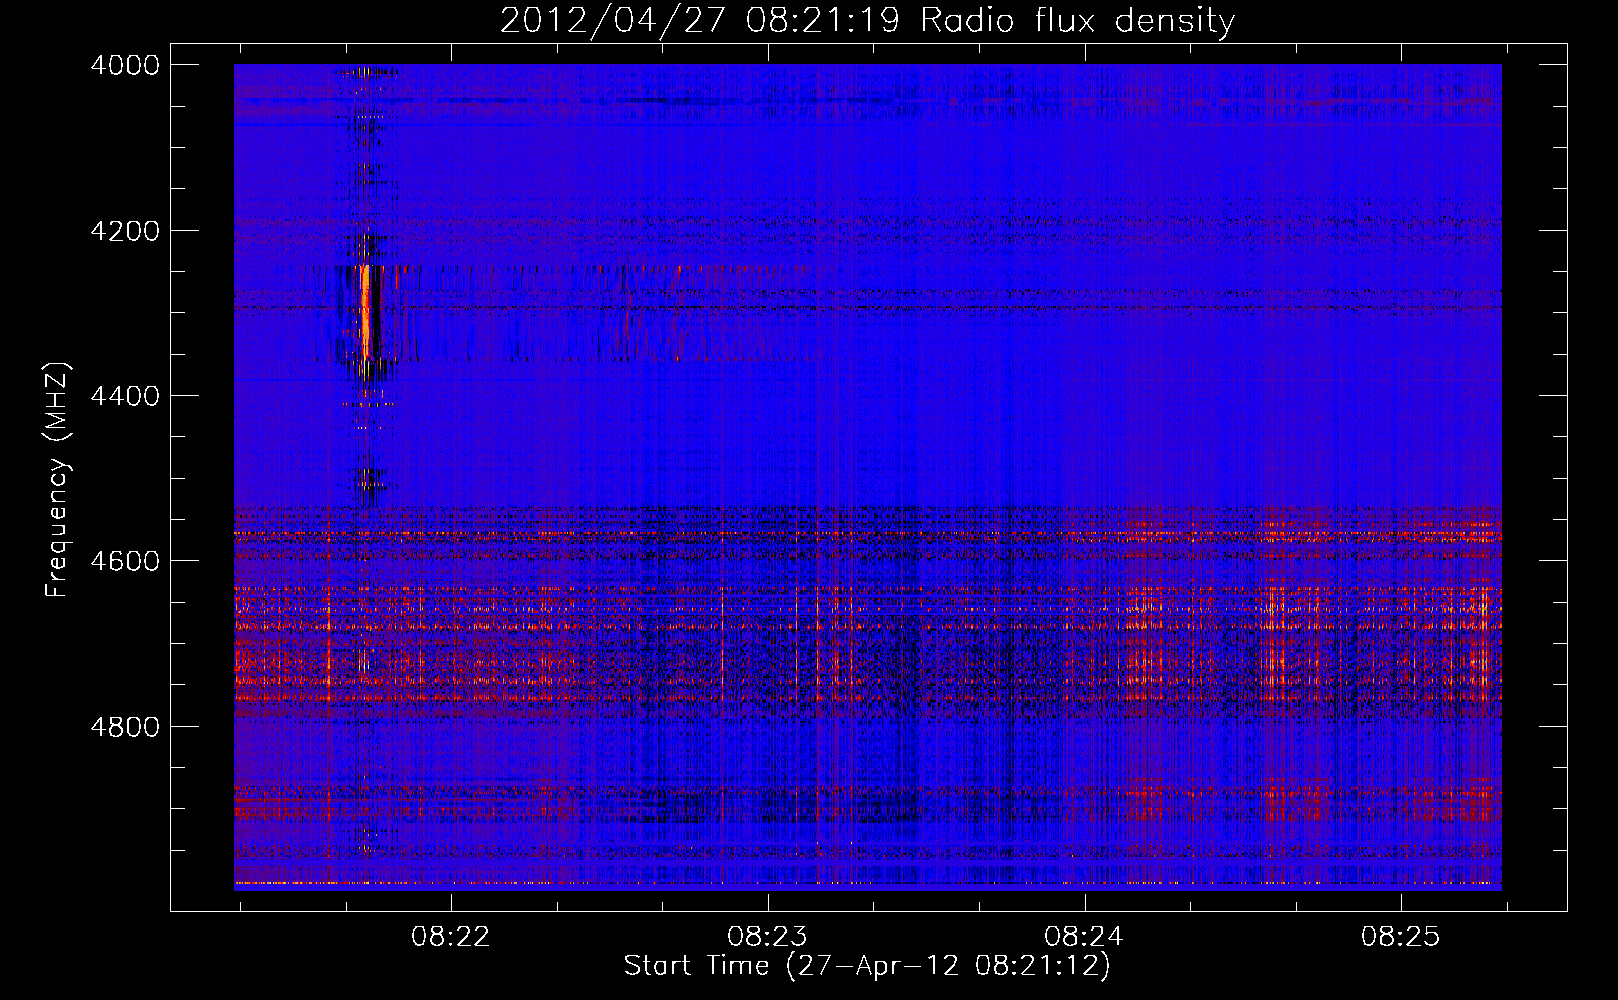1618x1000 pixels.
Task: Select the 4400 frequency tick label
Action: (125, 396)
